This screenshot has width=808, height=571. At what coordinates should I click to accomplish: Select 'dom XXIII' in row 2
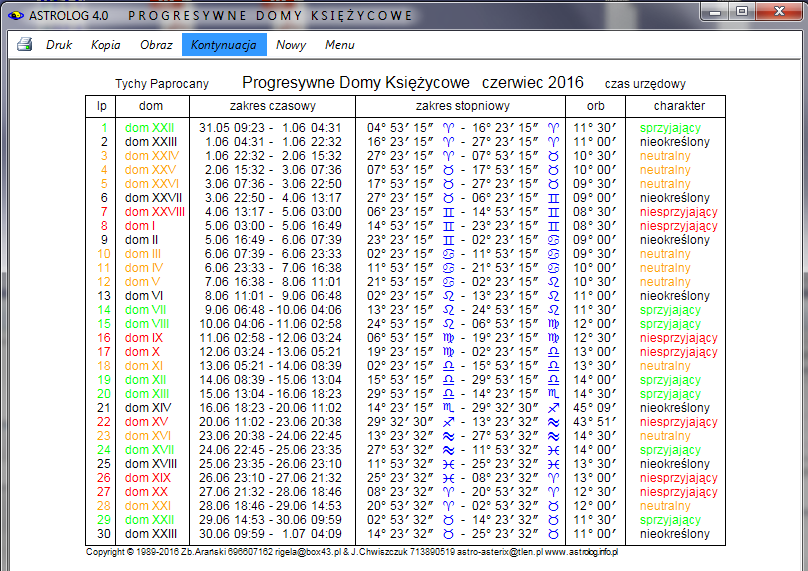(x=151, y=142)
